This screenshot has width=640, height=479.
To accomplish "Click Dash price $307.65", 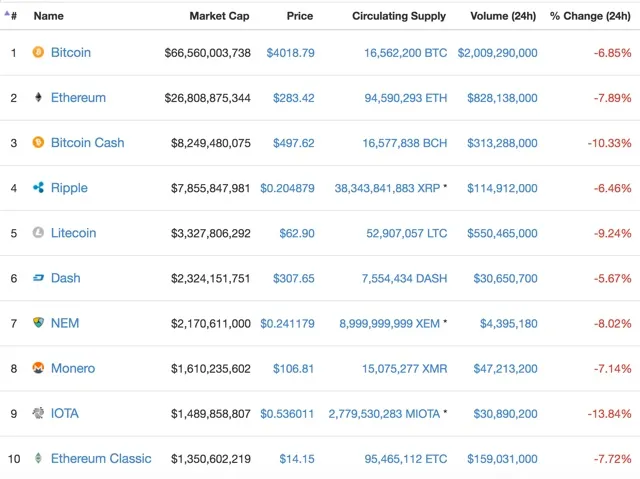I will (293, 278).
